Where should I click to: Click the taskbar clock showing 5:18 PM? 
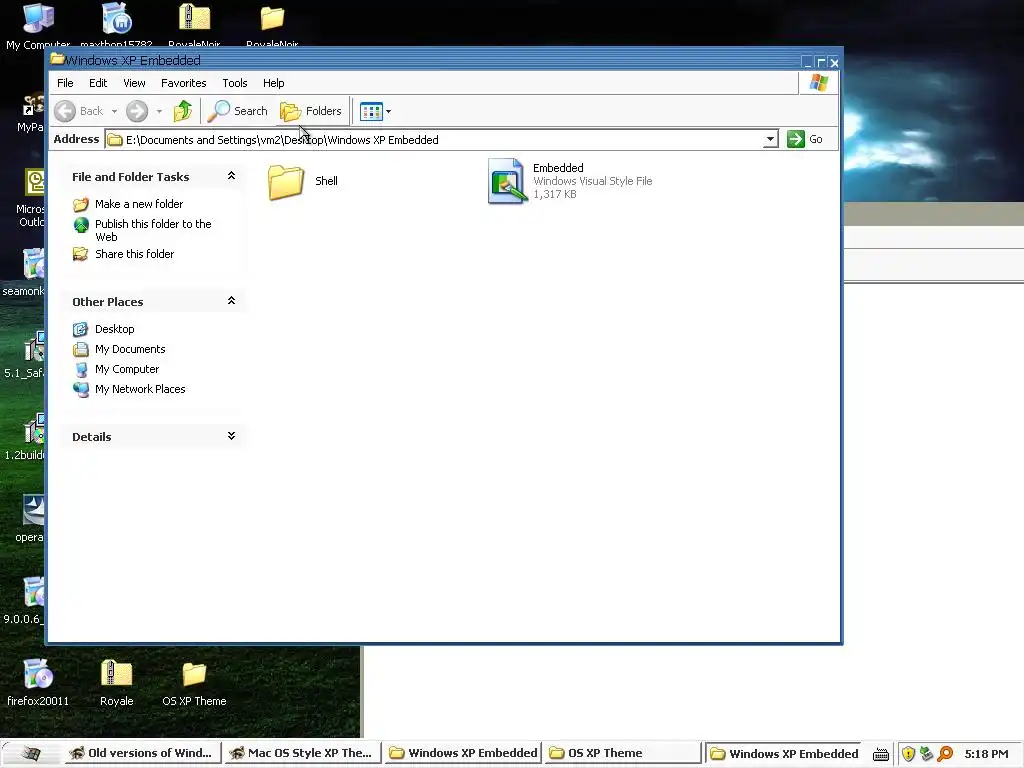986,754
